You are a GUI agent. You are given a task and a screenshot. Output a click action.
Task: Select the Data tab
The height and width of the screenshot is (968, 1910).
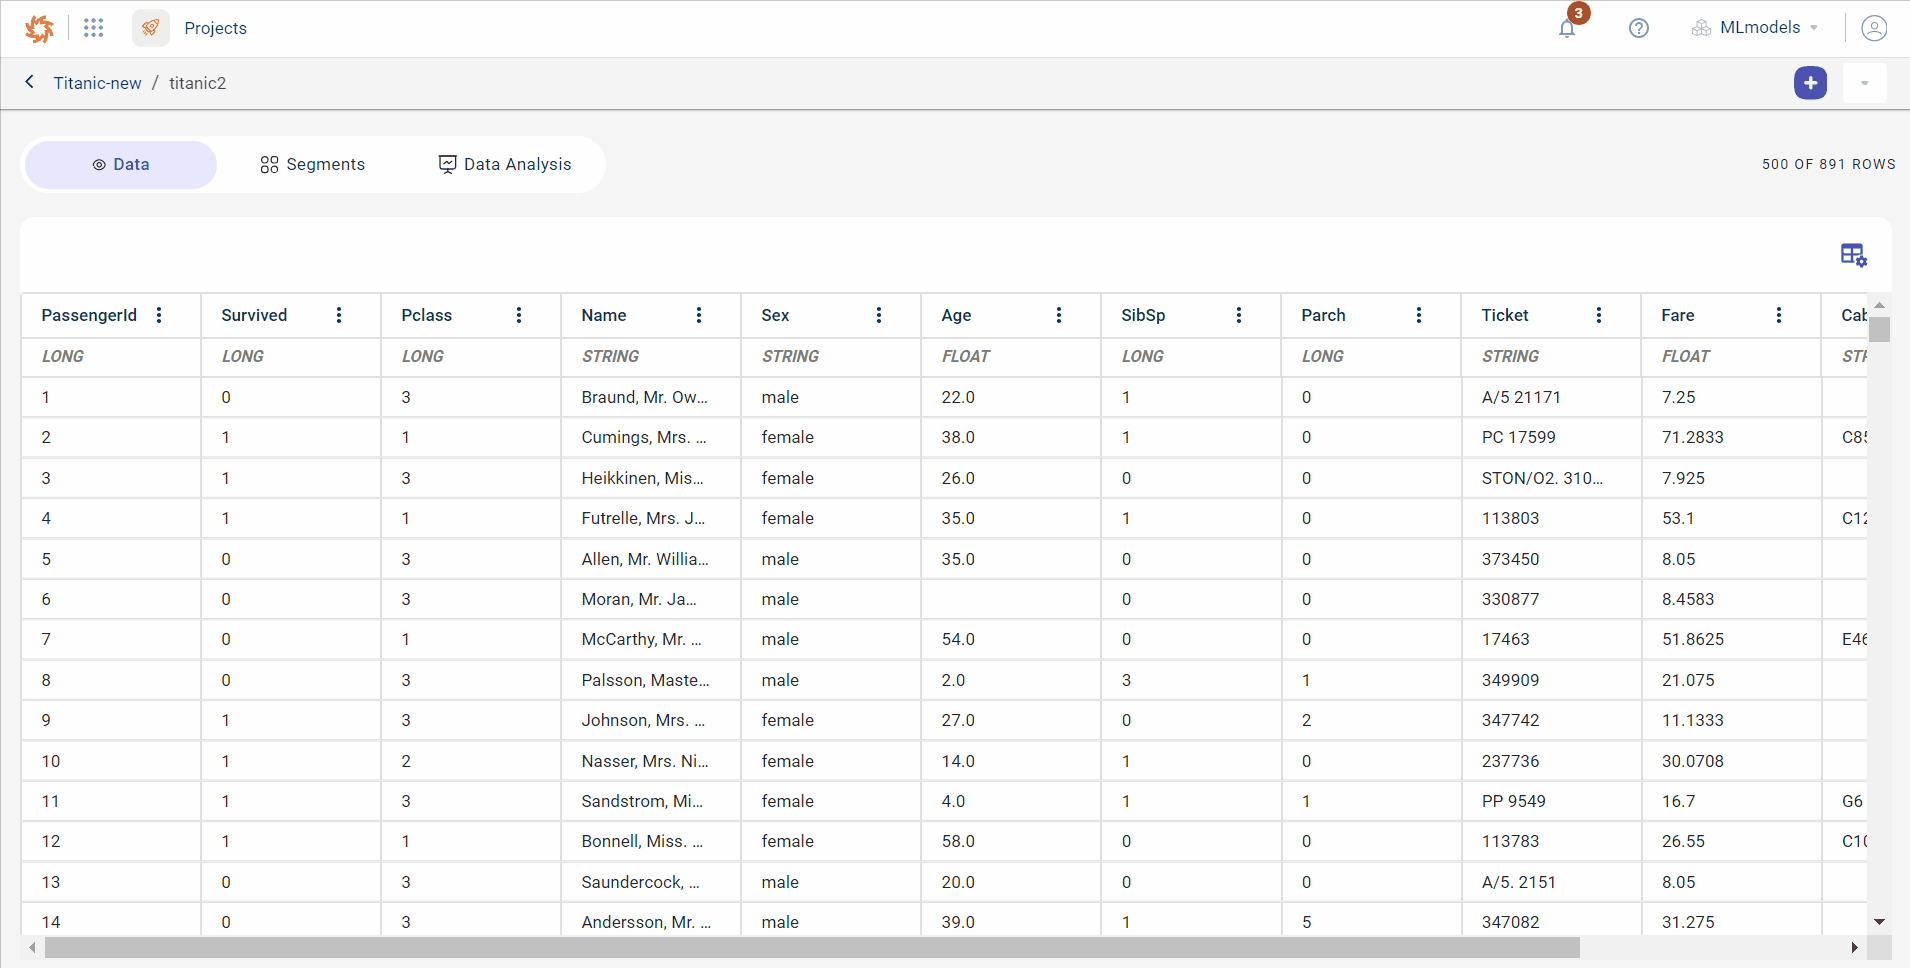click(x=121, y=165)
